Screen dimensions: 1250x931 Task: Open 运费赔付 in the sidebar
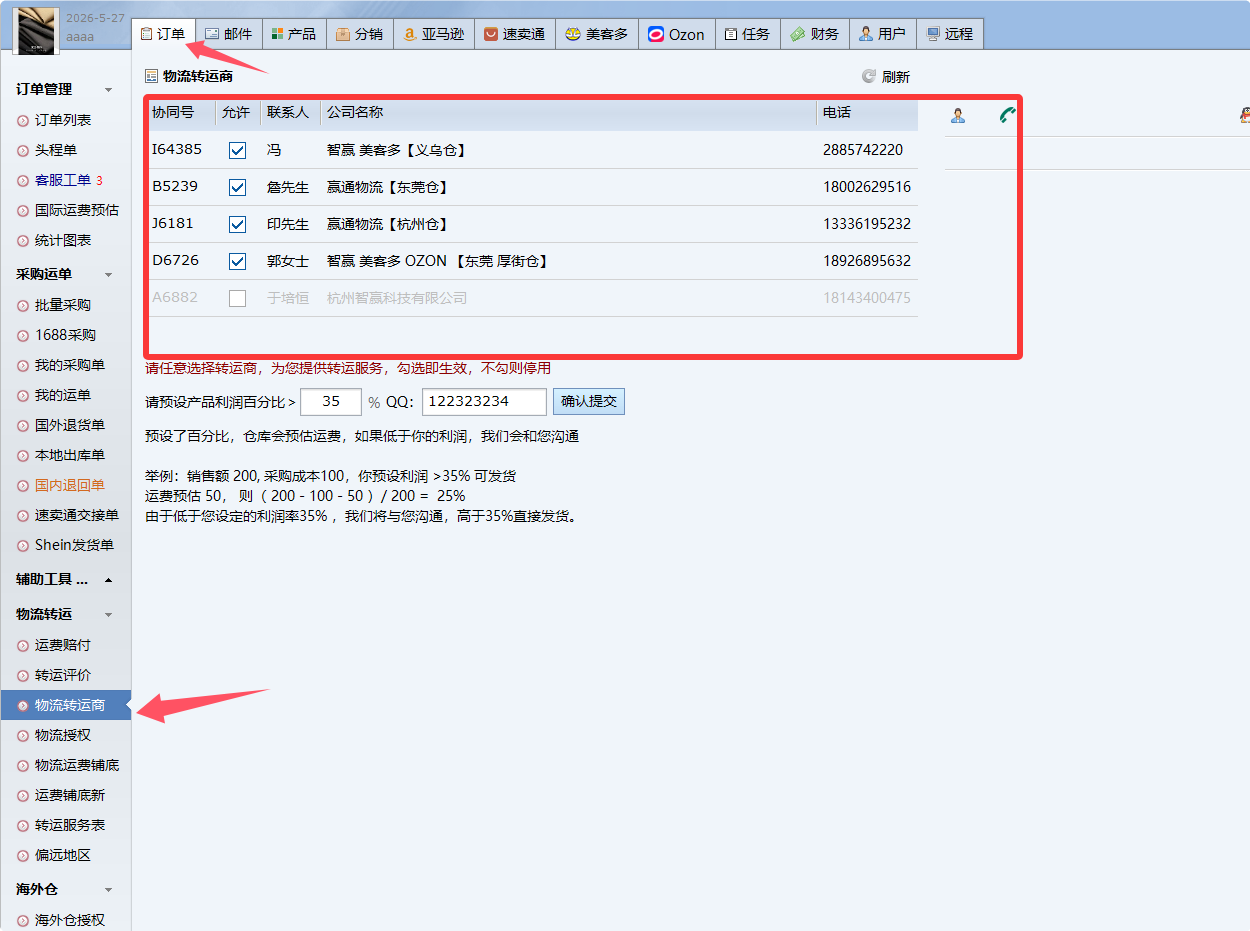63,645
